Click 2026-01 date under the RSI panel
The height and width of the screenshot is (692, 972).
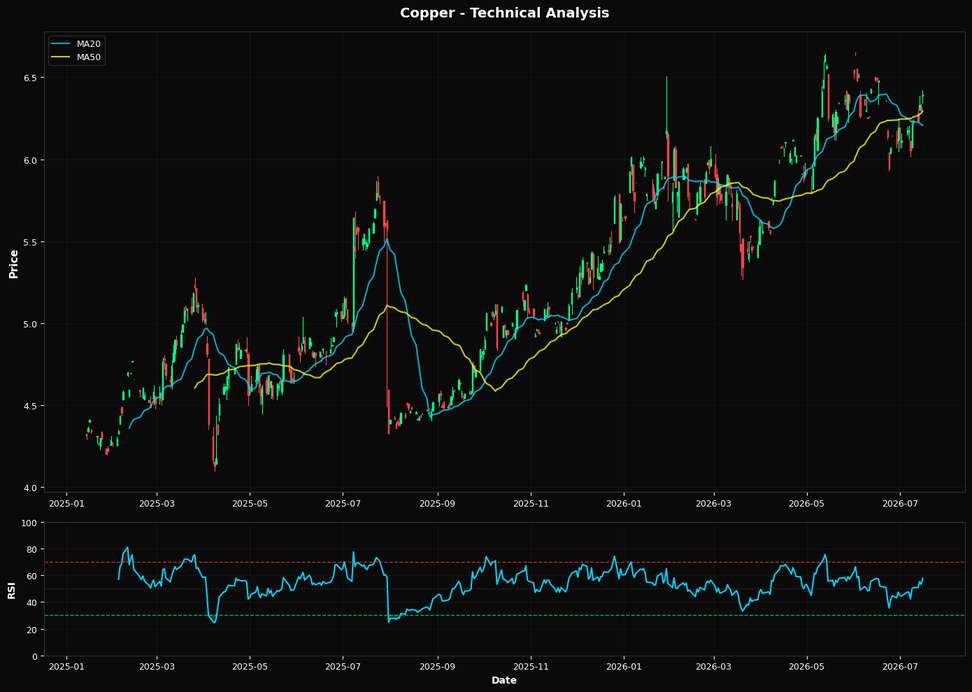pos(624,667)
